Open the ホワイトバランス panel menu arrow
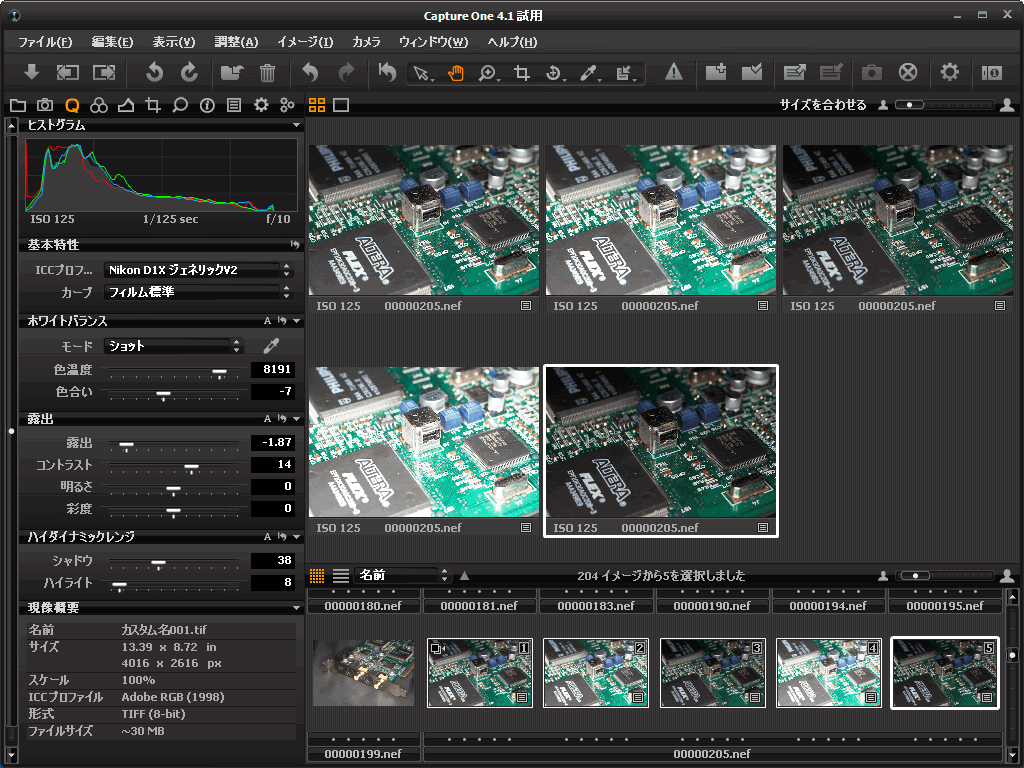 point(296,321)
